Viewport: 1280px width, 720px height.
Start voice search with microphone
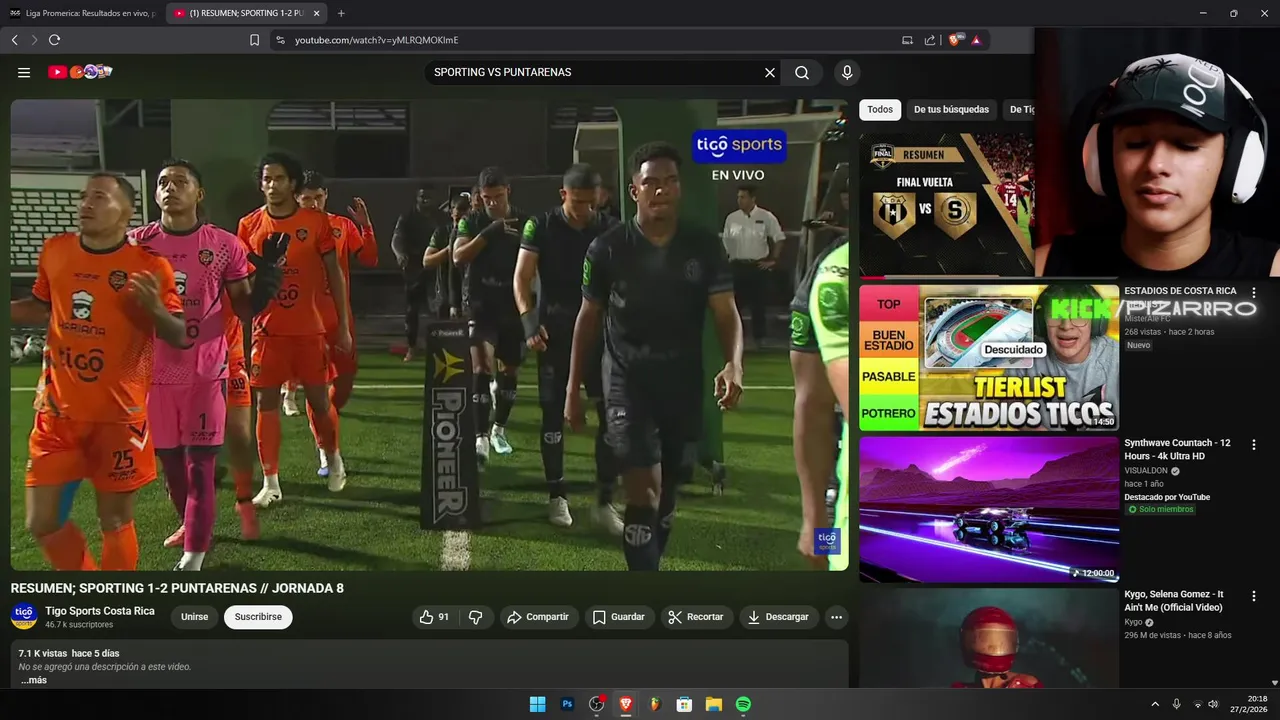(x=847, y=72)
